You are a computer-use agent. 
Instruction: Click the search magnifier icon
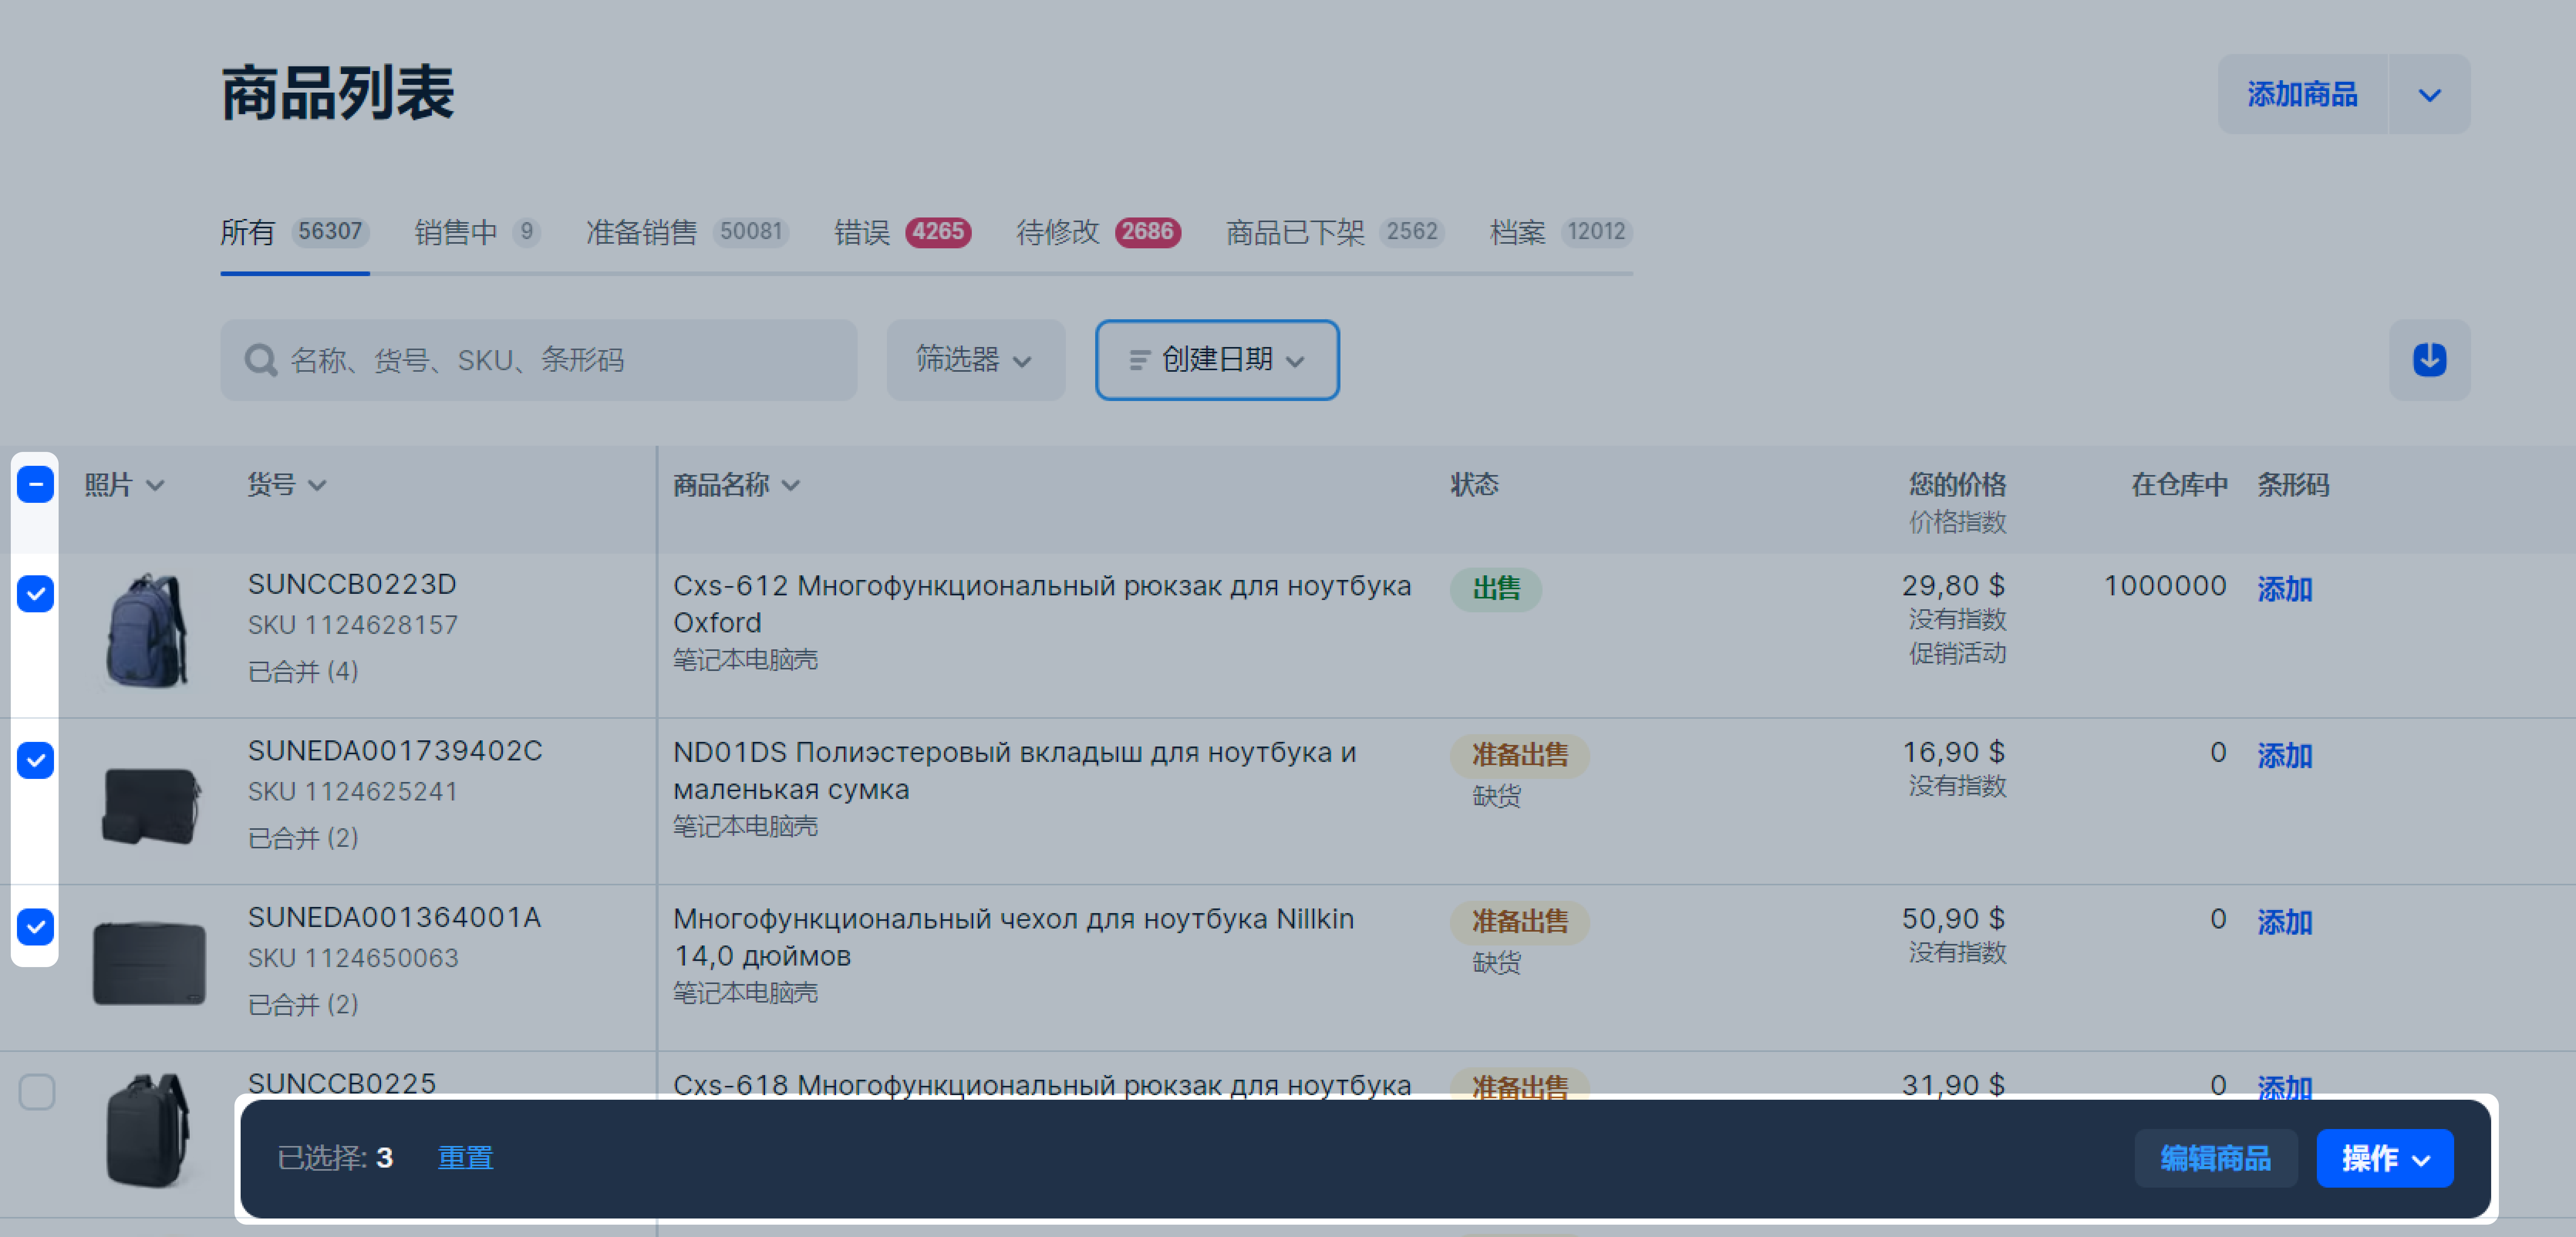tap(260, 360)
